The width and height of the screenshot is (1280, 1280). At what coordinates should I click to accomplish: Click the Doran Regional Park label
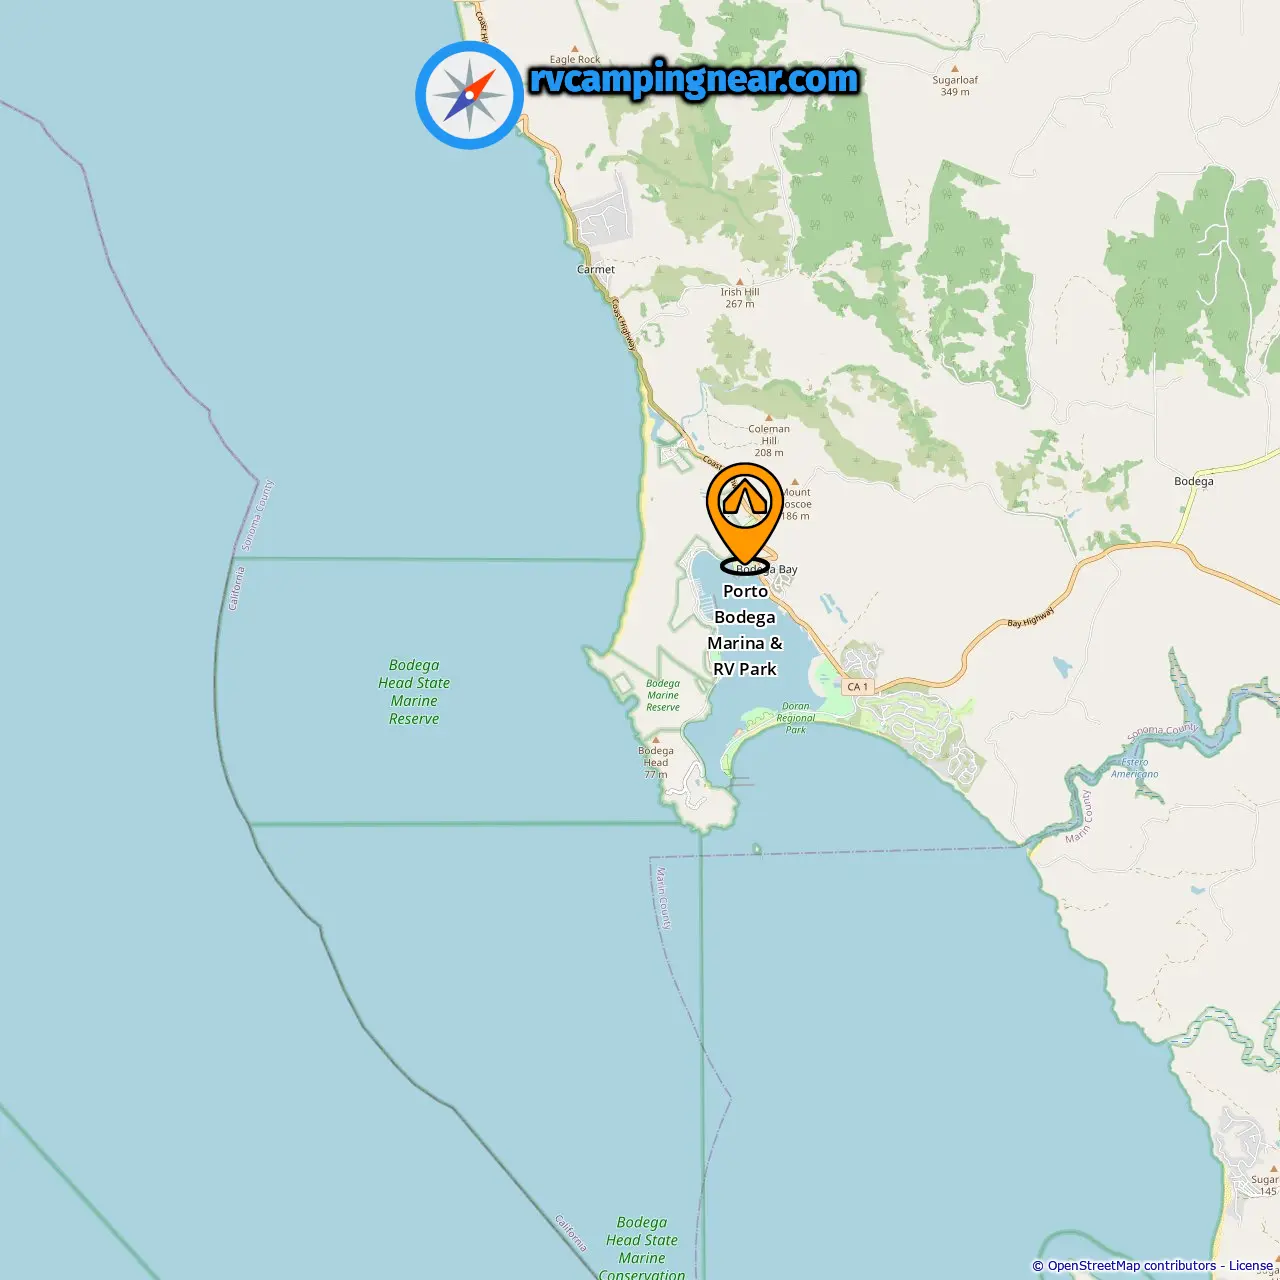796,718
